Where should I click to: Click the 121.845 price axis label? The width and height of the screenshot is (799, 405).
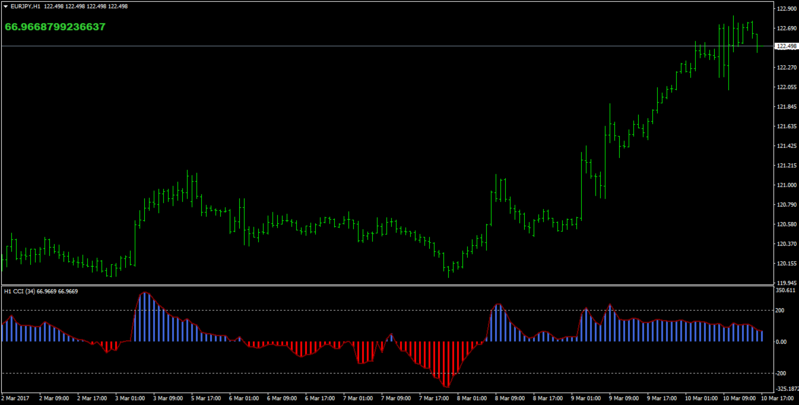point(787,107)
